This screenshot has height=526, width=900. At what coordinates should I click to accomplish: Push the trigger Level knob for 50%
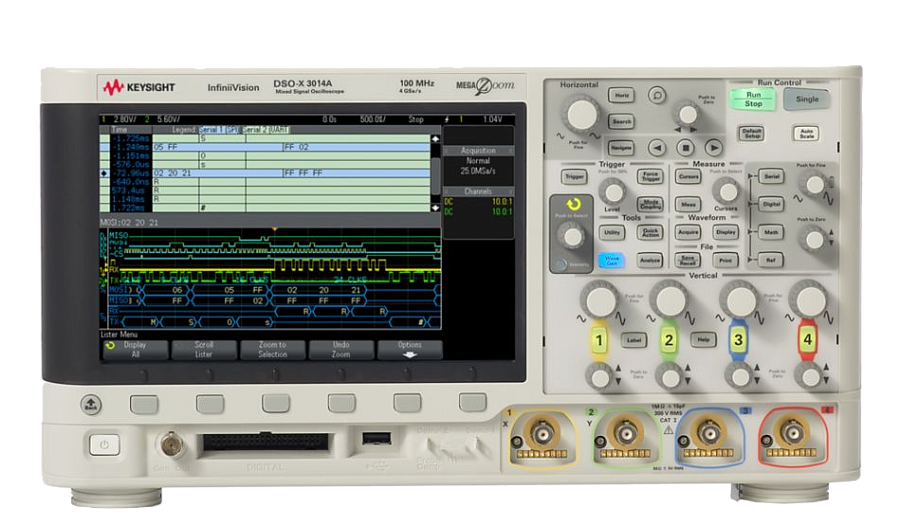(612, 191)
